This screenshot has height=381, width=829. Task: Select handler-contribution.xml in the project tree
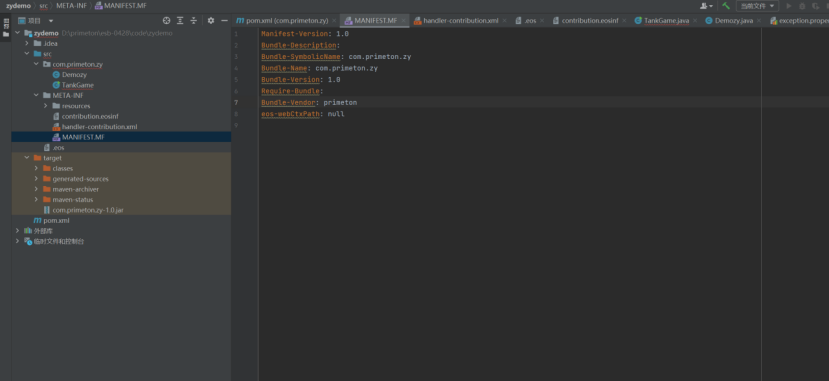(99, 127)
